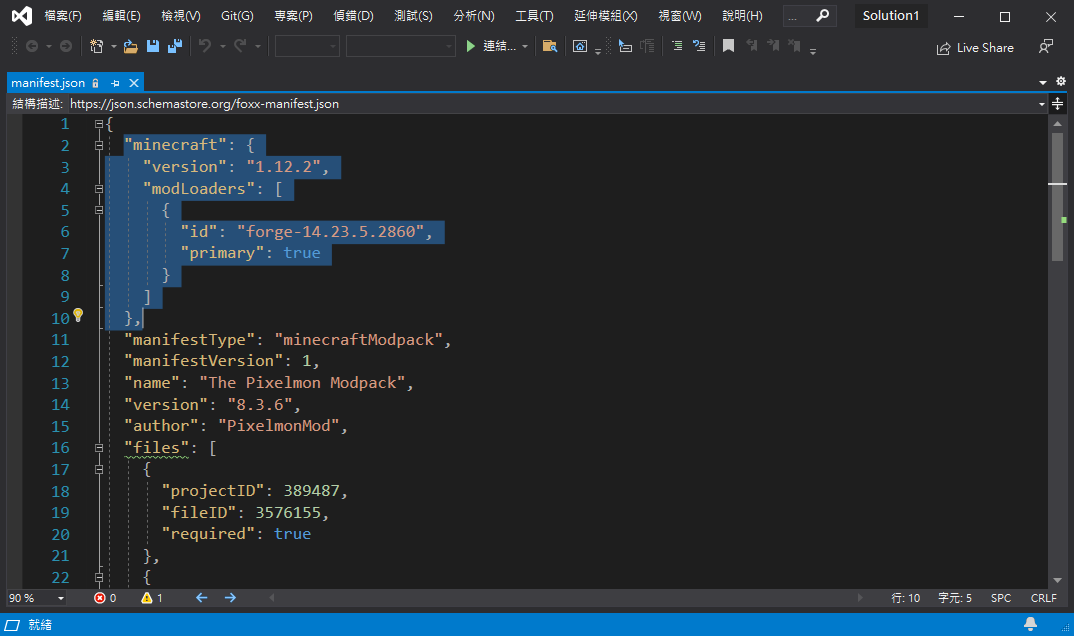The image size is (1074, 636).
Task: Click the Redo arrow icon
Action: (240, 46)
